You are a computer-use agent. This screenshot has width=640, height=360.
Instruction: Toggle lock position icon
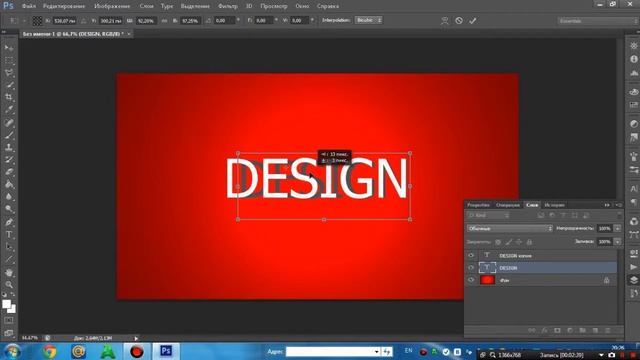tap(519, 242)
